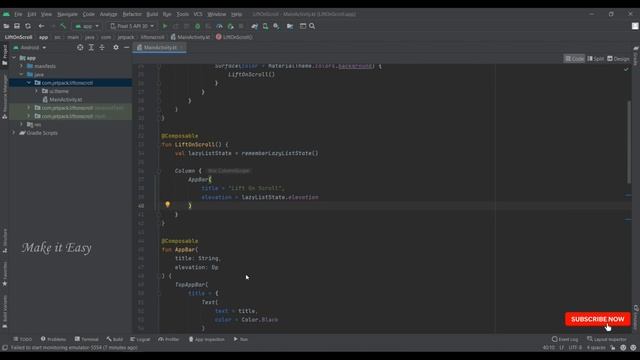Open the Refactor menu
Screen dimensions: 640x360
click(x=132, y=14)
